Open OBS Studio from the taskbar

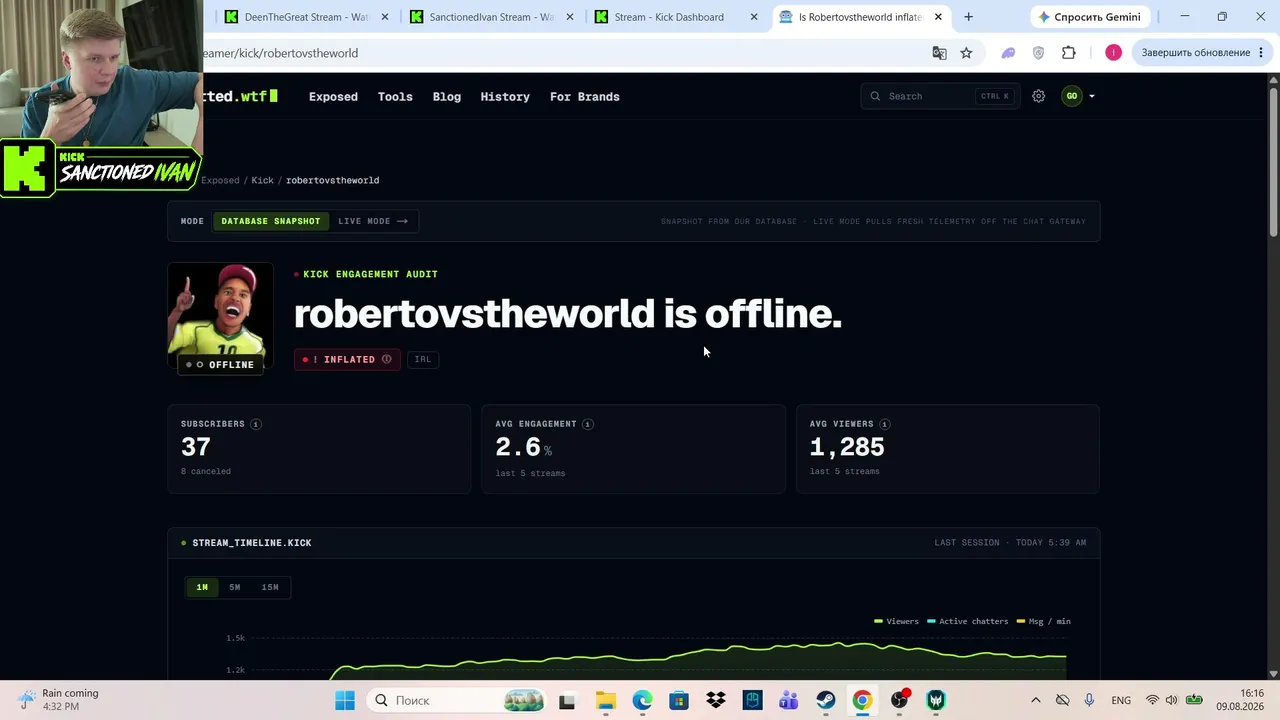click(x=899, y=700)
